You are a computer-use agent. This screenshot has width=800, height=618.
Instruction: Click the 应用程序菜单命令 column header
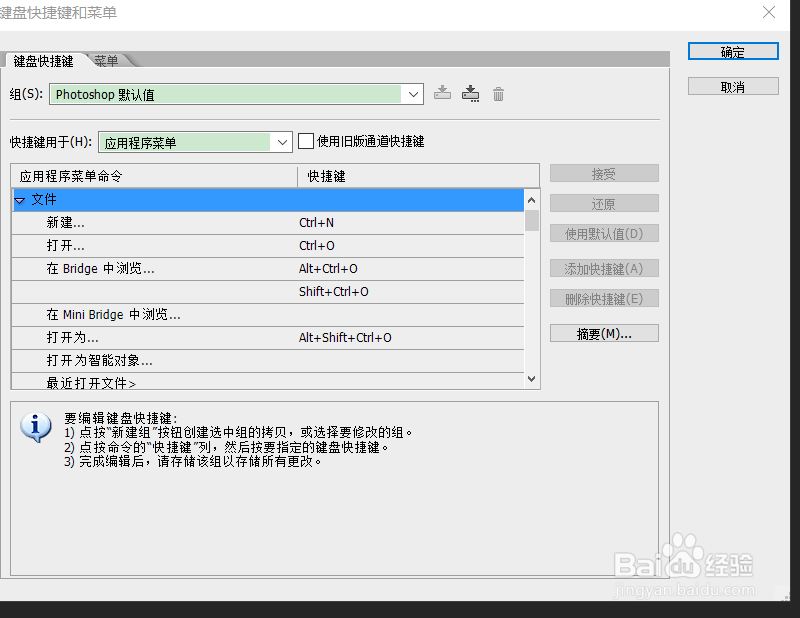[154, 176]
